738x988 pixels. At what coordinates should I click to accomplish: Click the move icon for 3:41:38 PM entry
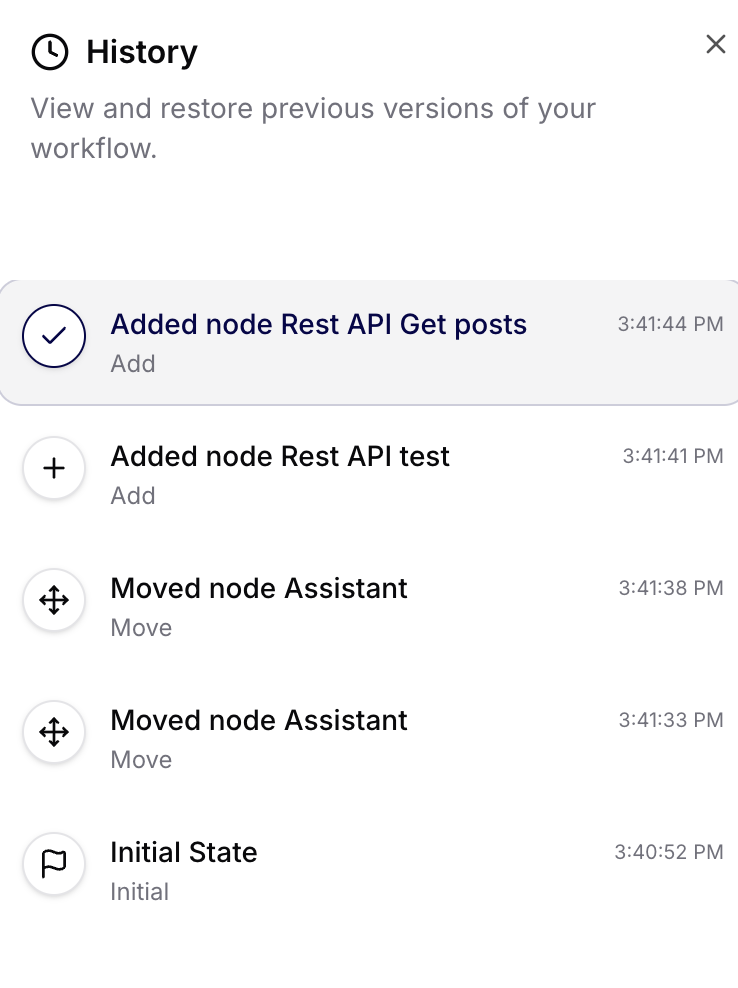(x=54, y=600)
